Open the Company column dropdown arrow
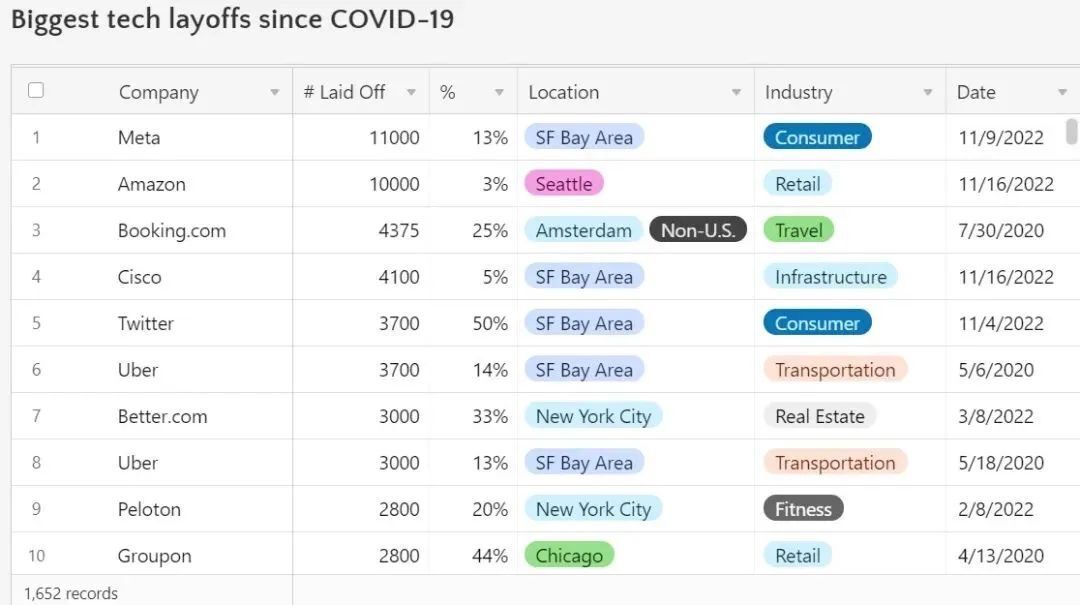The height and width of the screenshot is (605, 1080). [275, 92]
